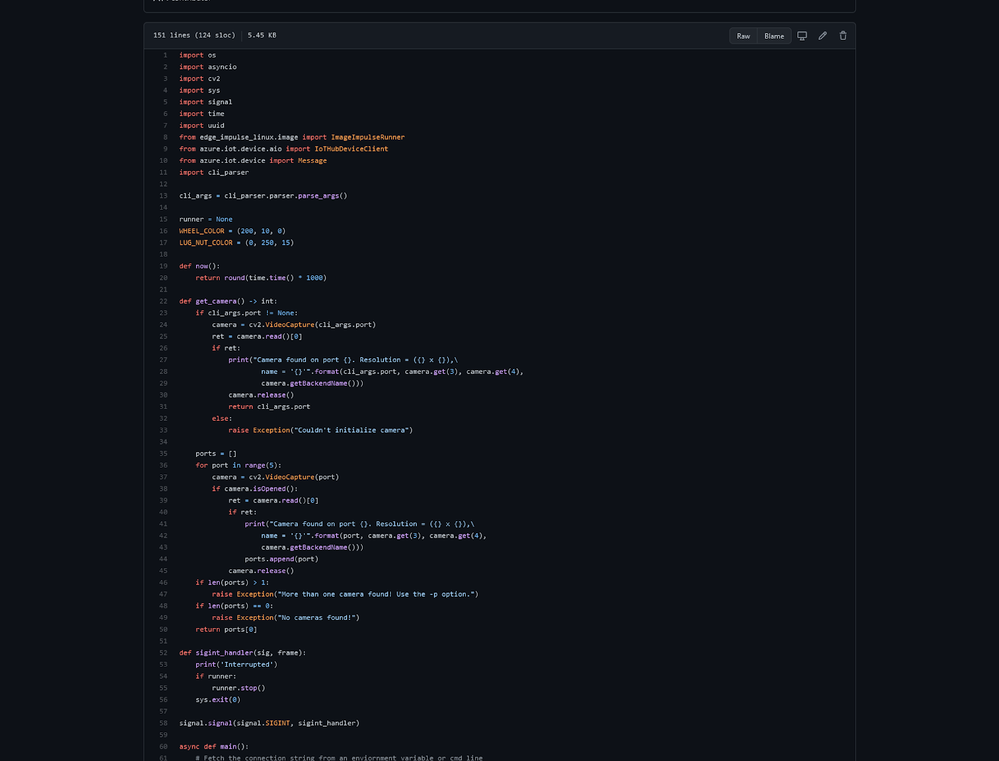Screen dimensions: 999x761
Task: Click the IoTHubDeviceClient import symbol
Action: click(351, 149)
